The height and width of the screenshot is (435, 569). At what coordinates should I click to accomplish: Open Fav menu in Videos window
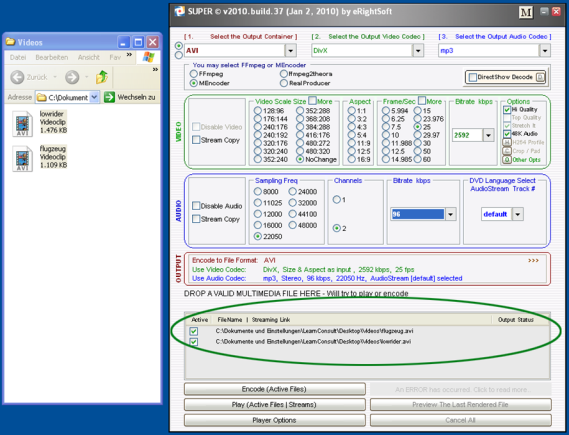115,57
